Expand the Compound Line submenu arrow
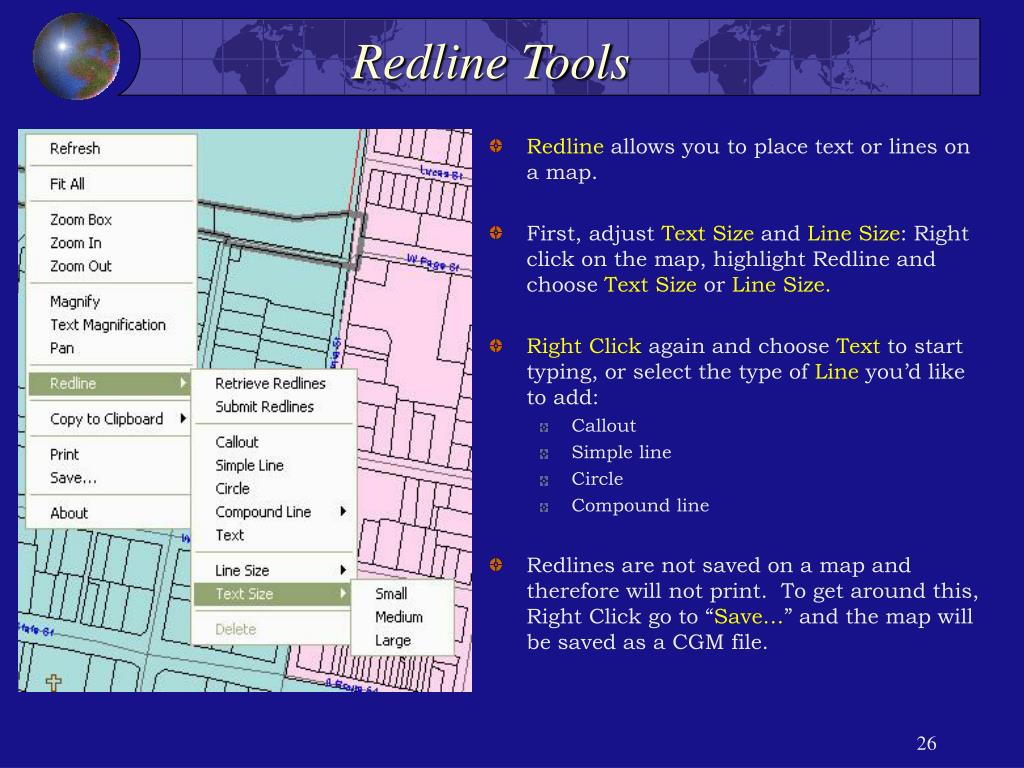The image size is (1024, 768). tap(343, 511)
